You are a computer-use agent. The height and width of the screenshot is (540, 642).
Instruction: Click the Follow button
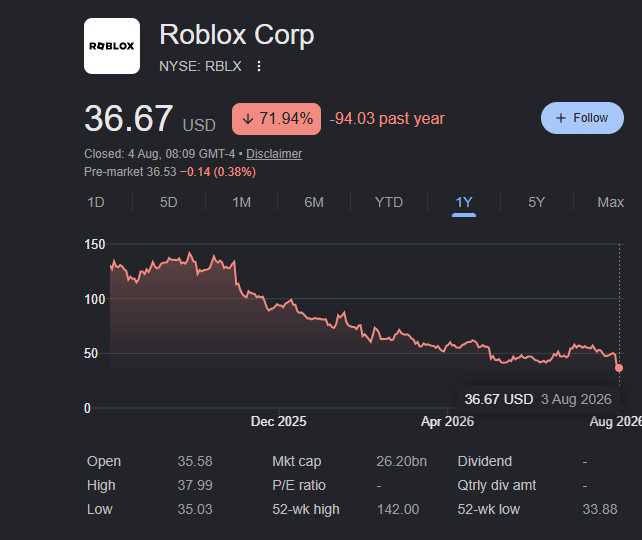pos(582,118)
